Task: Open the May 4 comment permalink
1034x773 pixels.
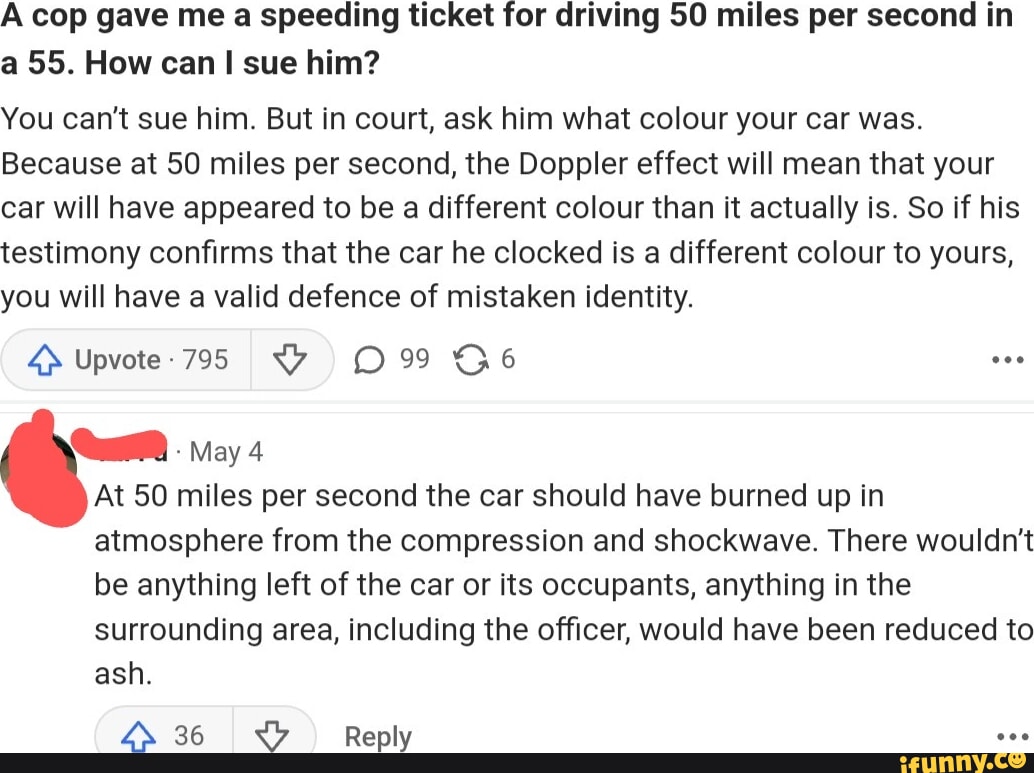Action: (226, 451)
